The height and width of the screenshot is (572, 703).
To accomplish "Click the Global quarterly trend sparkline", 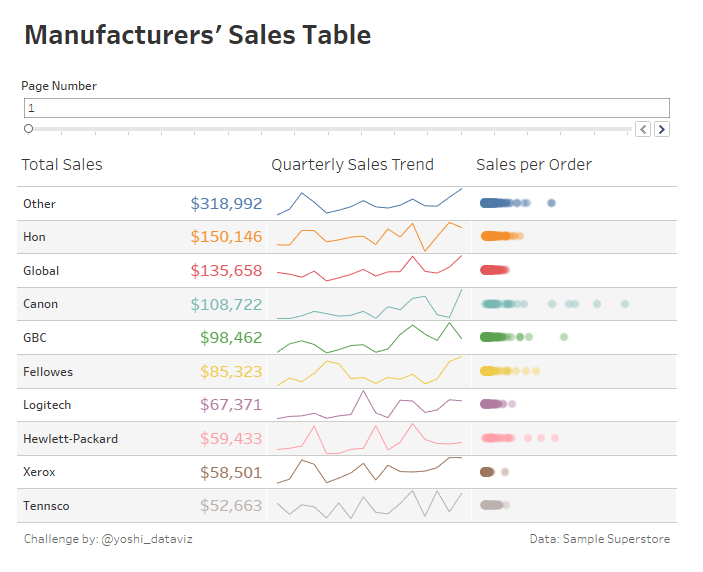I will pos(370,270).
